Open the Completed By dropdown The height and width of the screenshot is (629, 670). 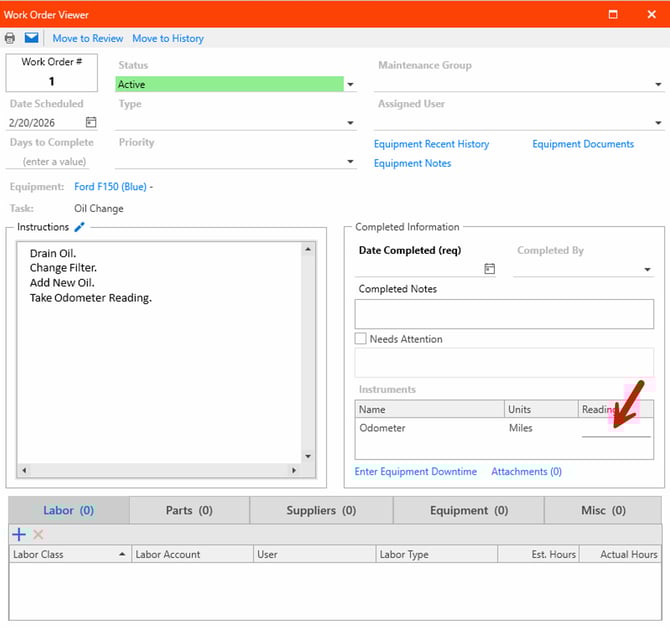click(x=647, y=270)
